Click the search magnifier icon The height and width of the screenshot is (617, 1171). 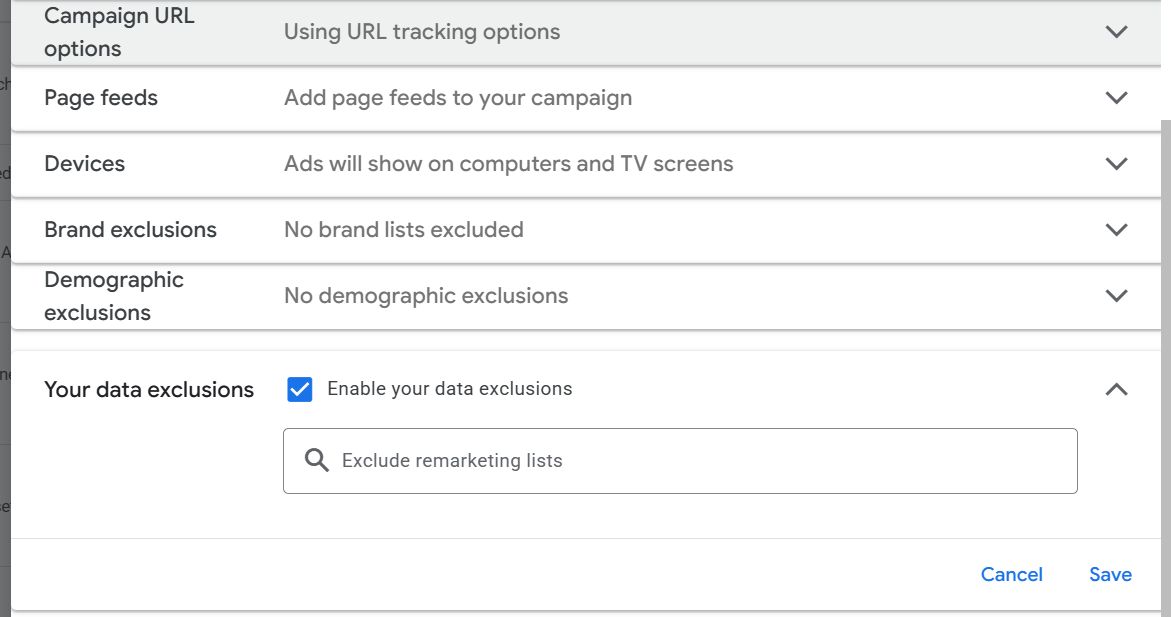pyautogui.click(x=317, y=459)
